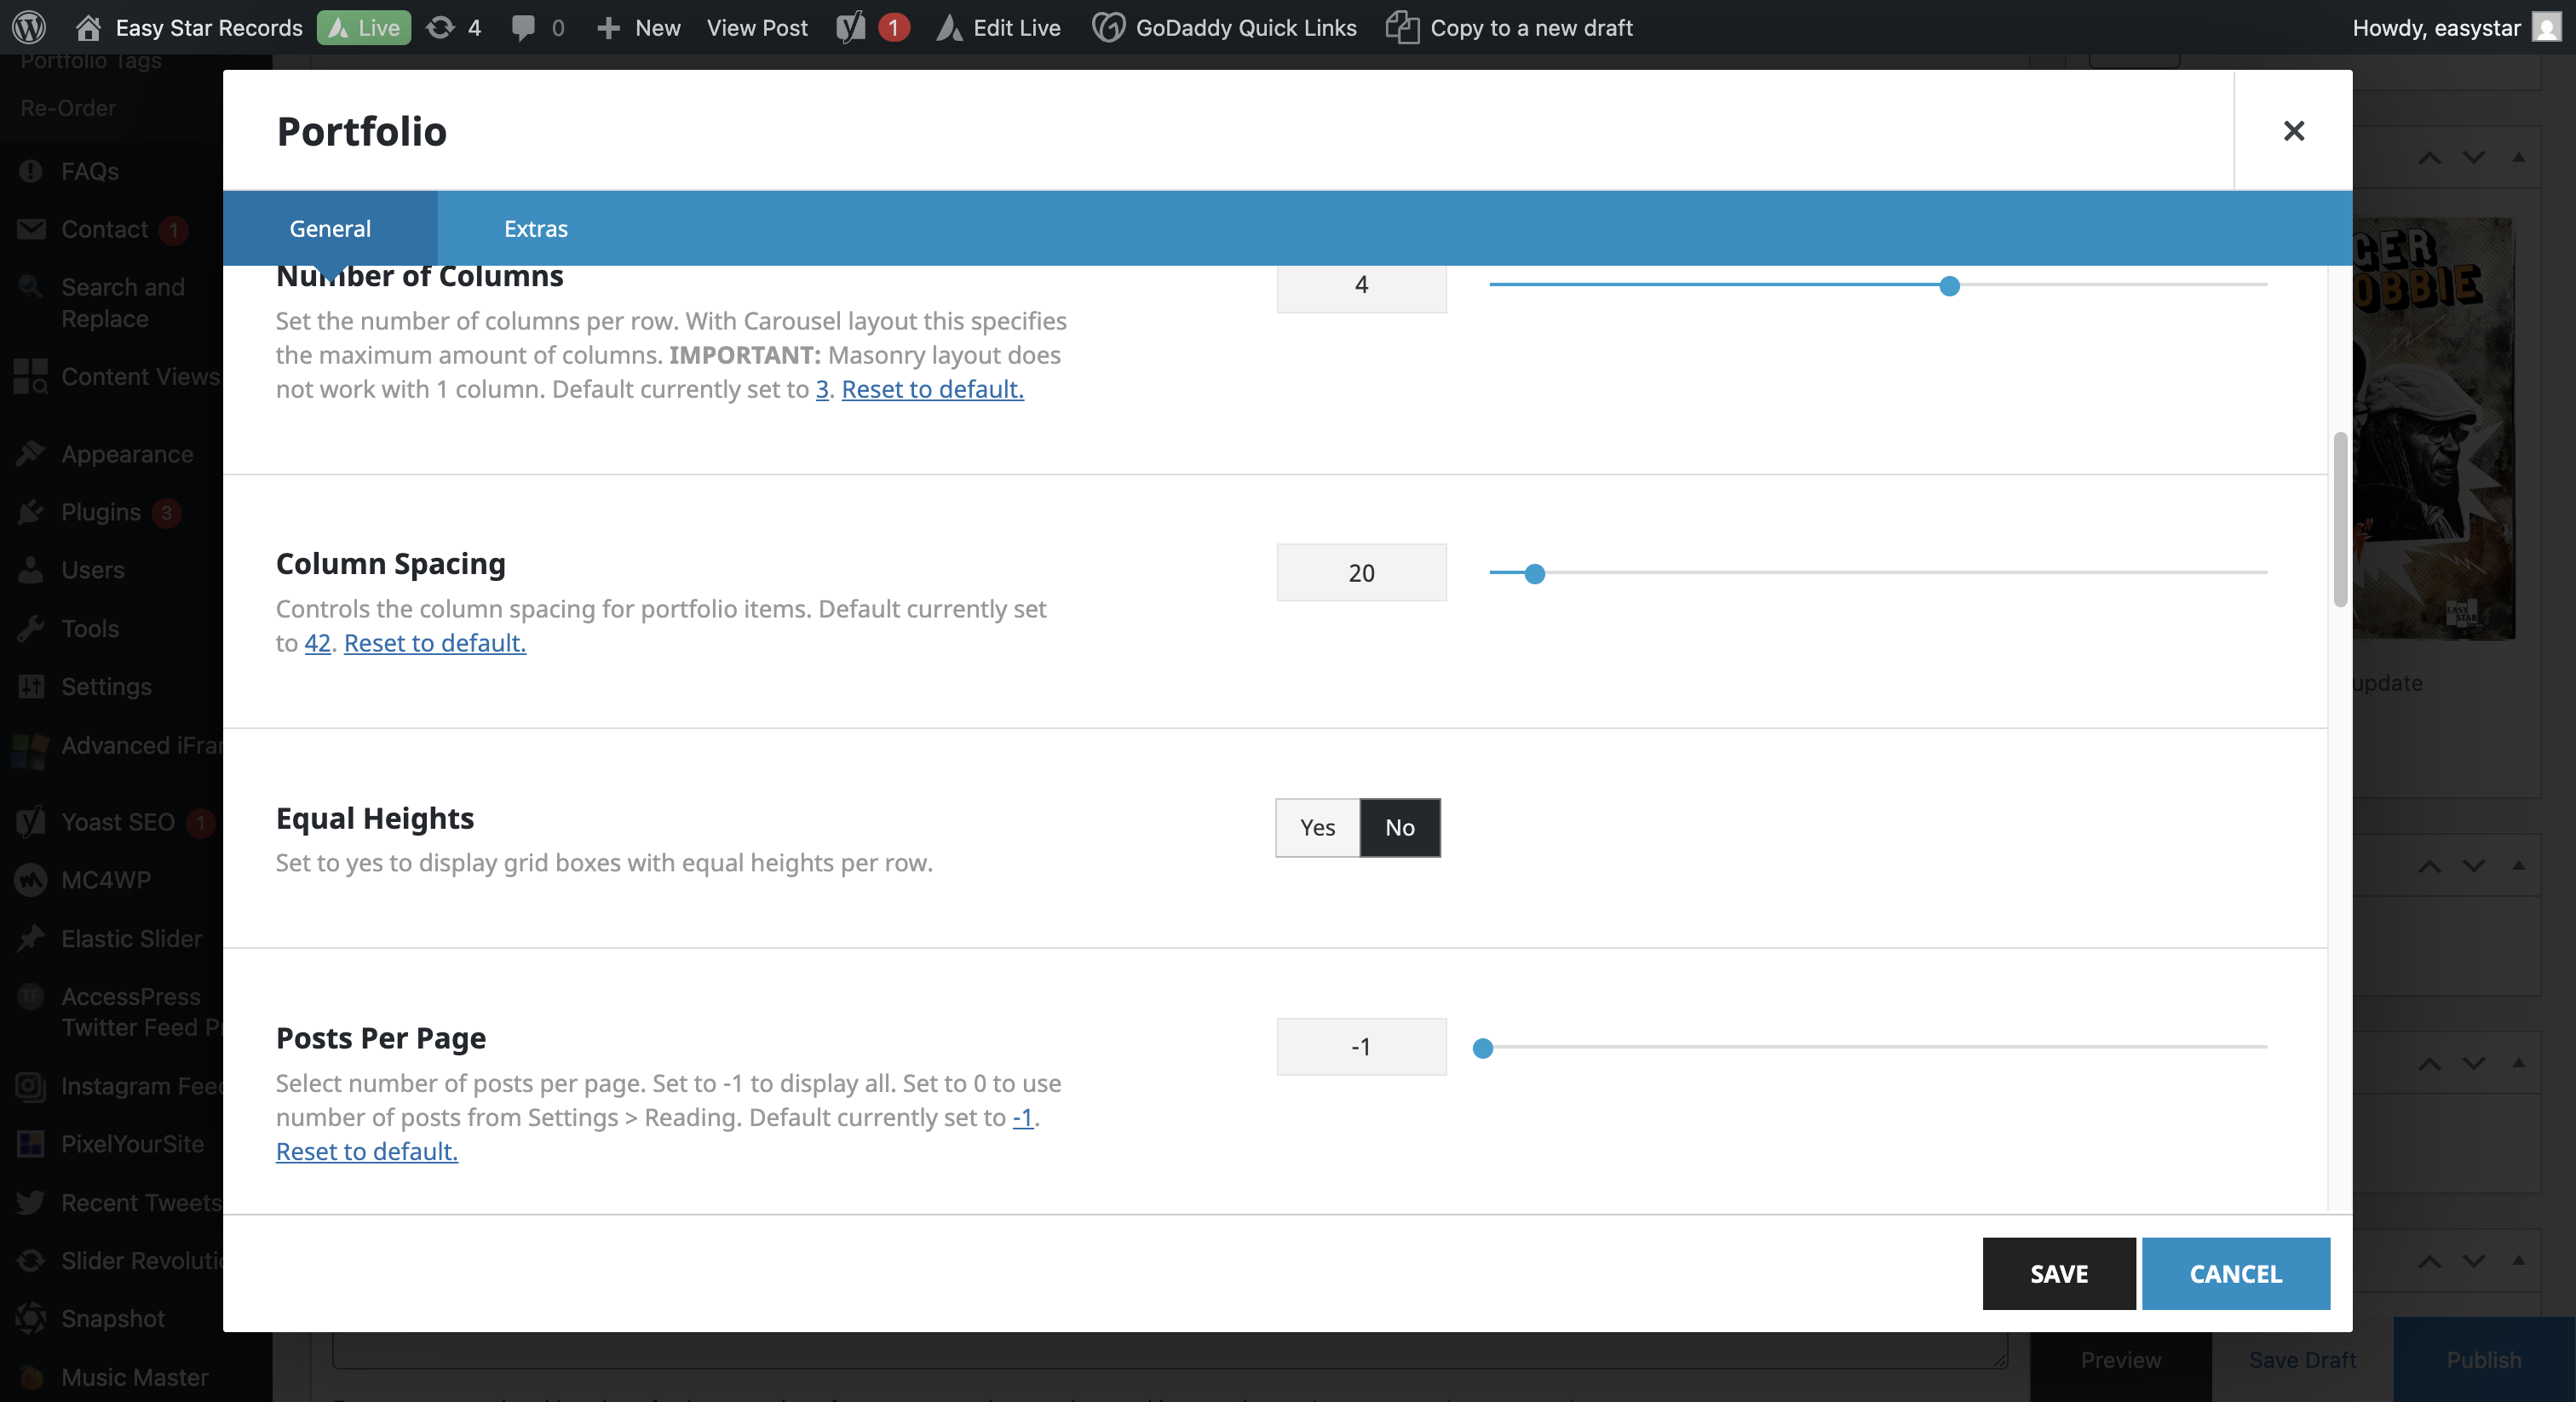This screenshot has height=1402, width=2576.
Task: Open the updates icon showing 4
Action: point(440,27)
